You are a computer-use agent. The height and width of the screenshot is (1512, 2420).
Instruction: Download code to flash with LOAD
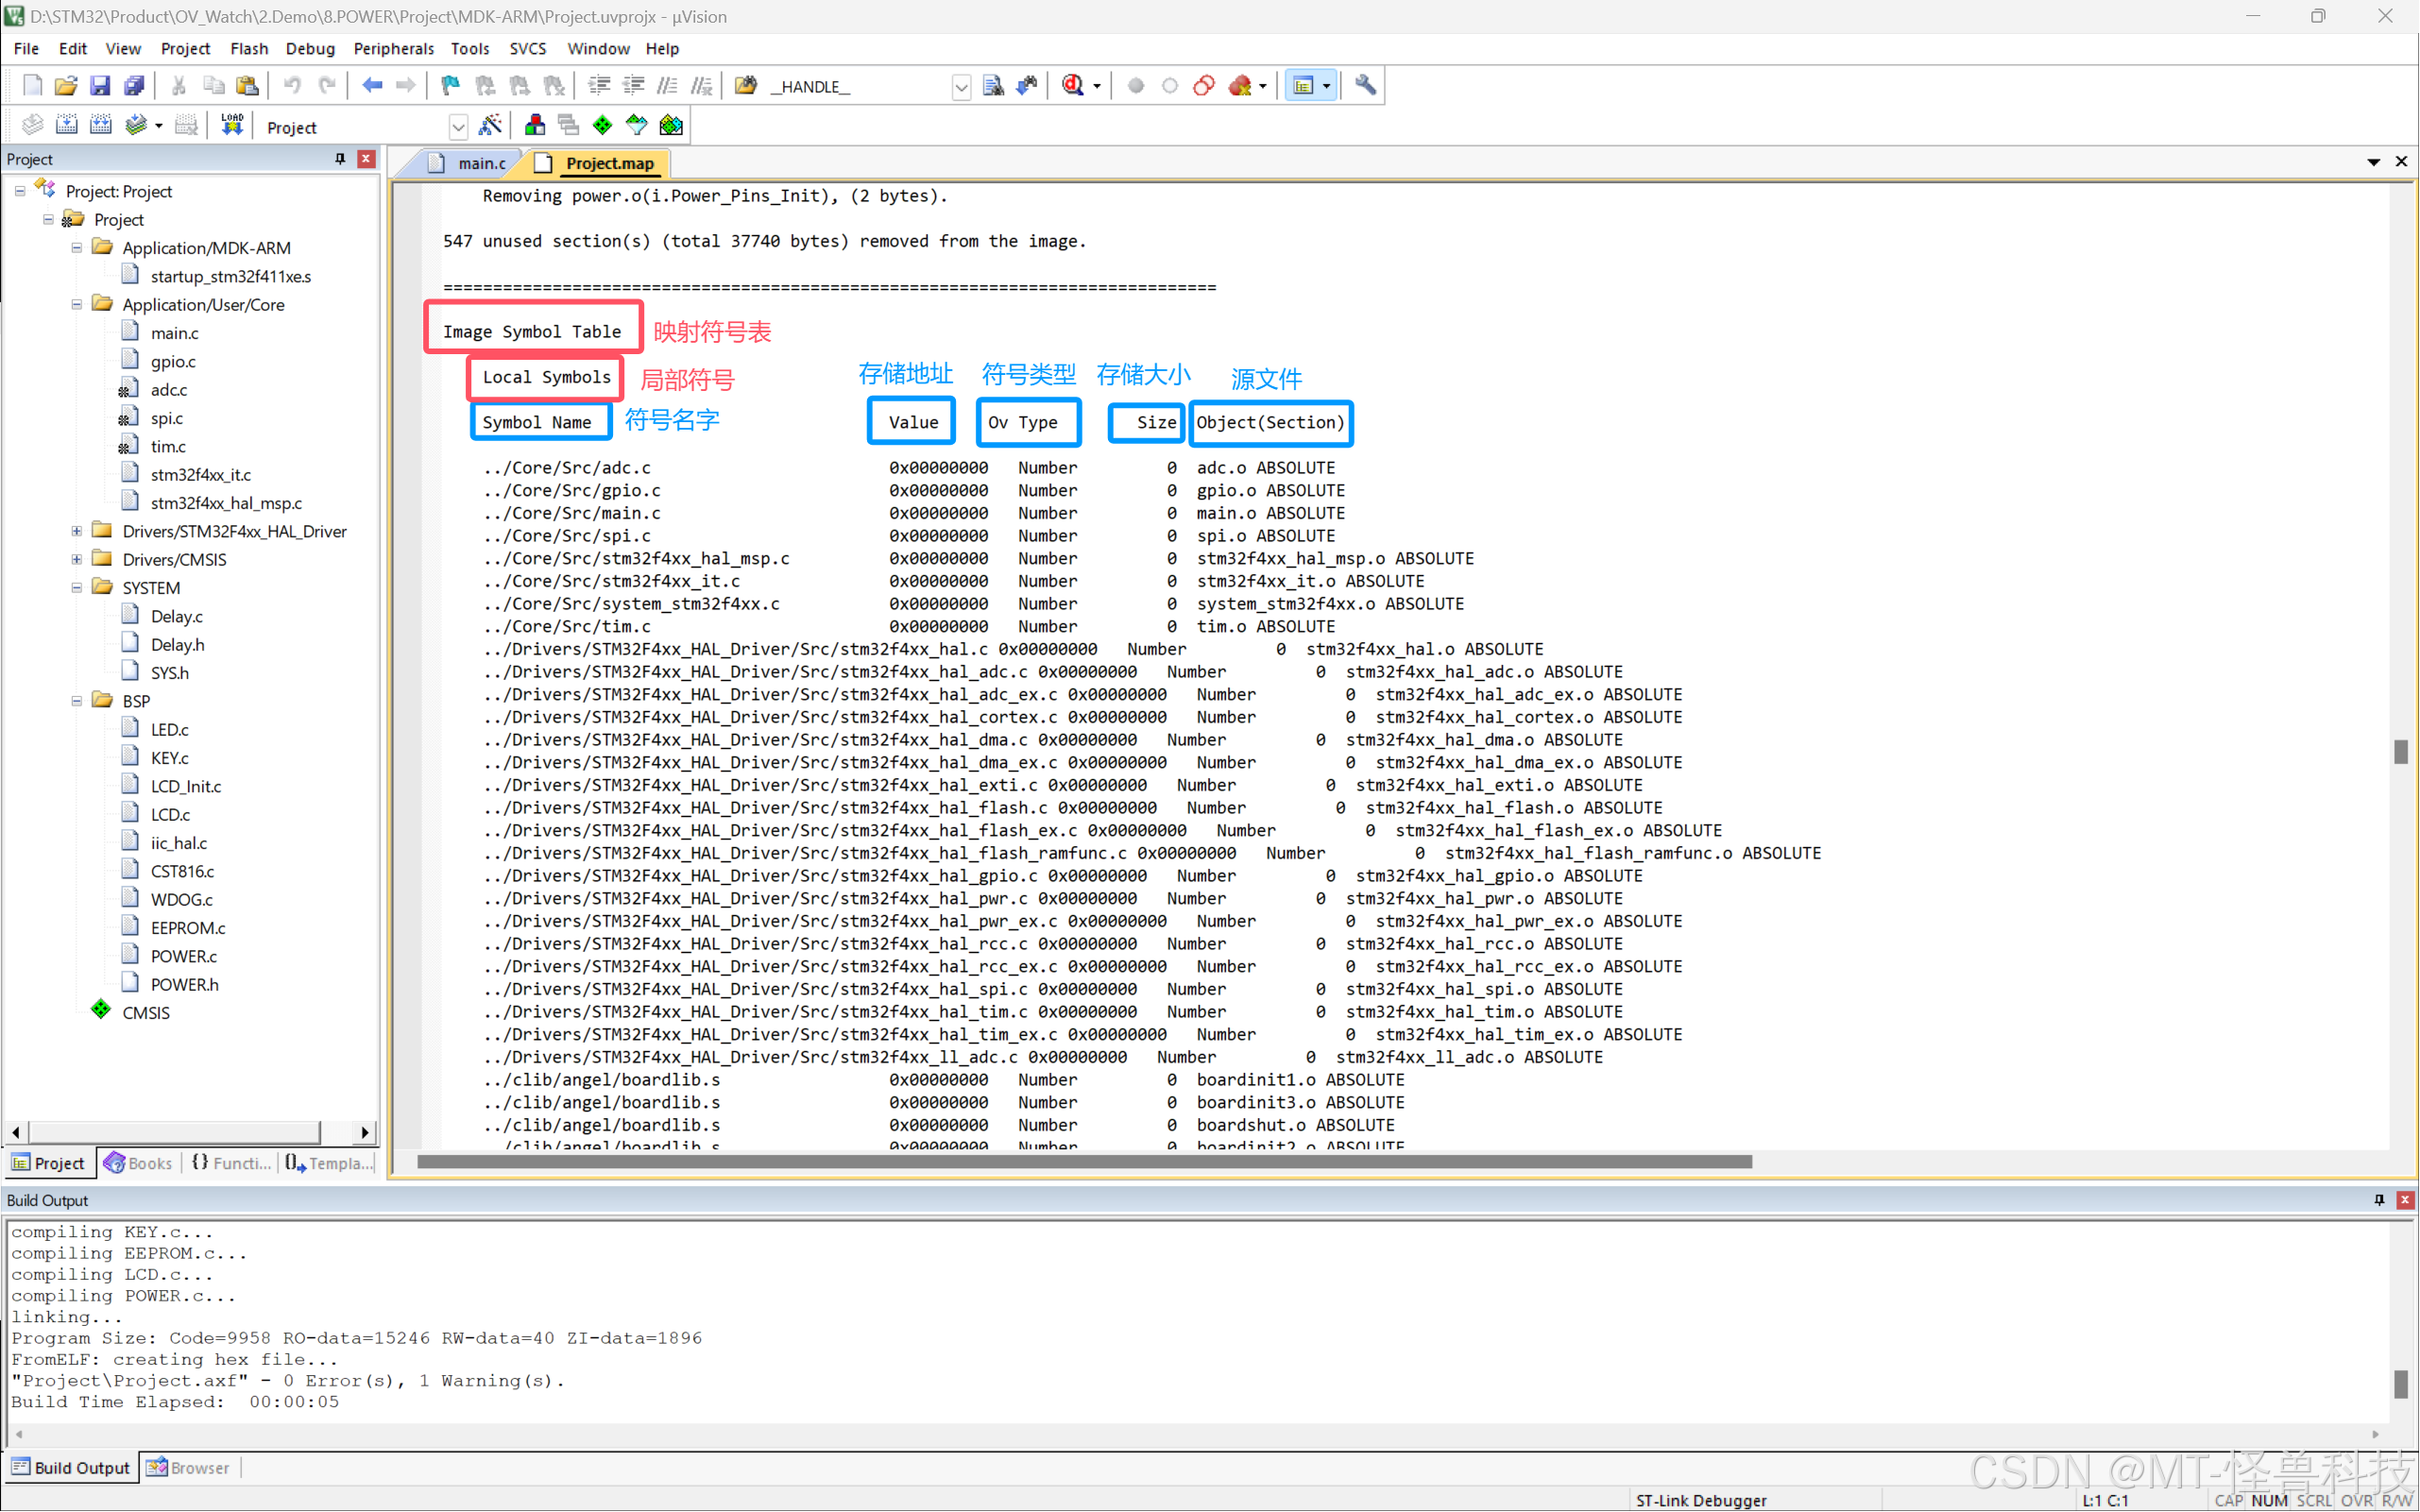coord(231,124)
